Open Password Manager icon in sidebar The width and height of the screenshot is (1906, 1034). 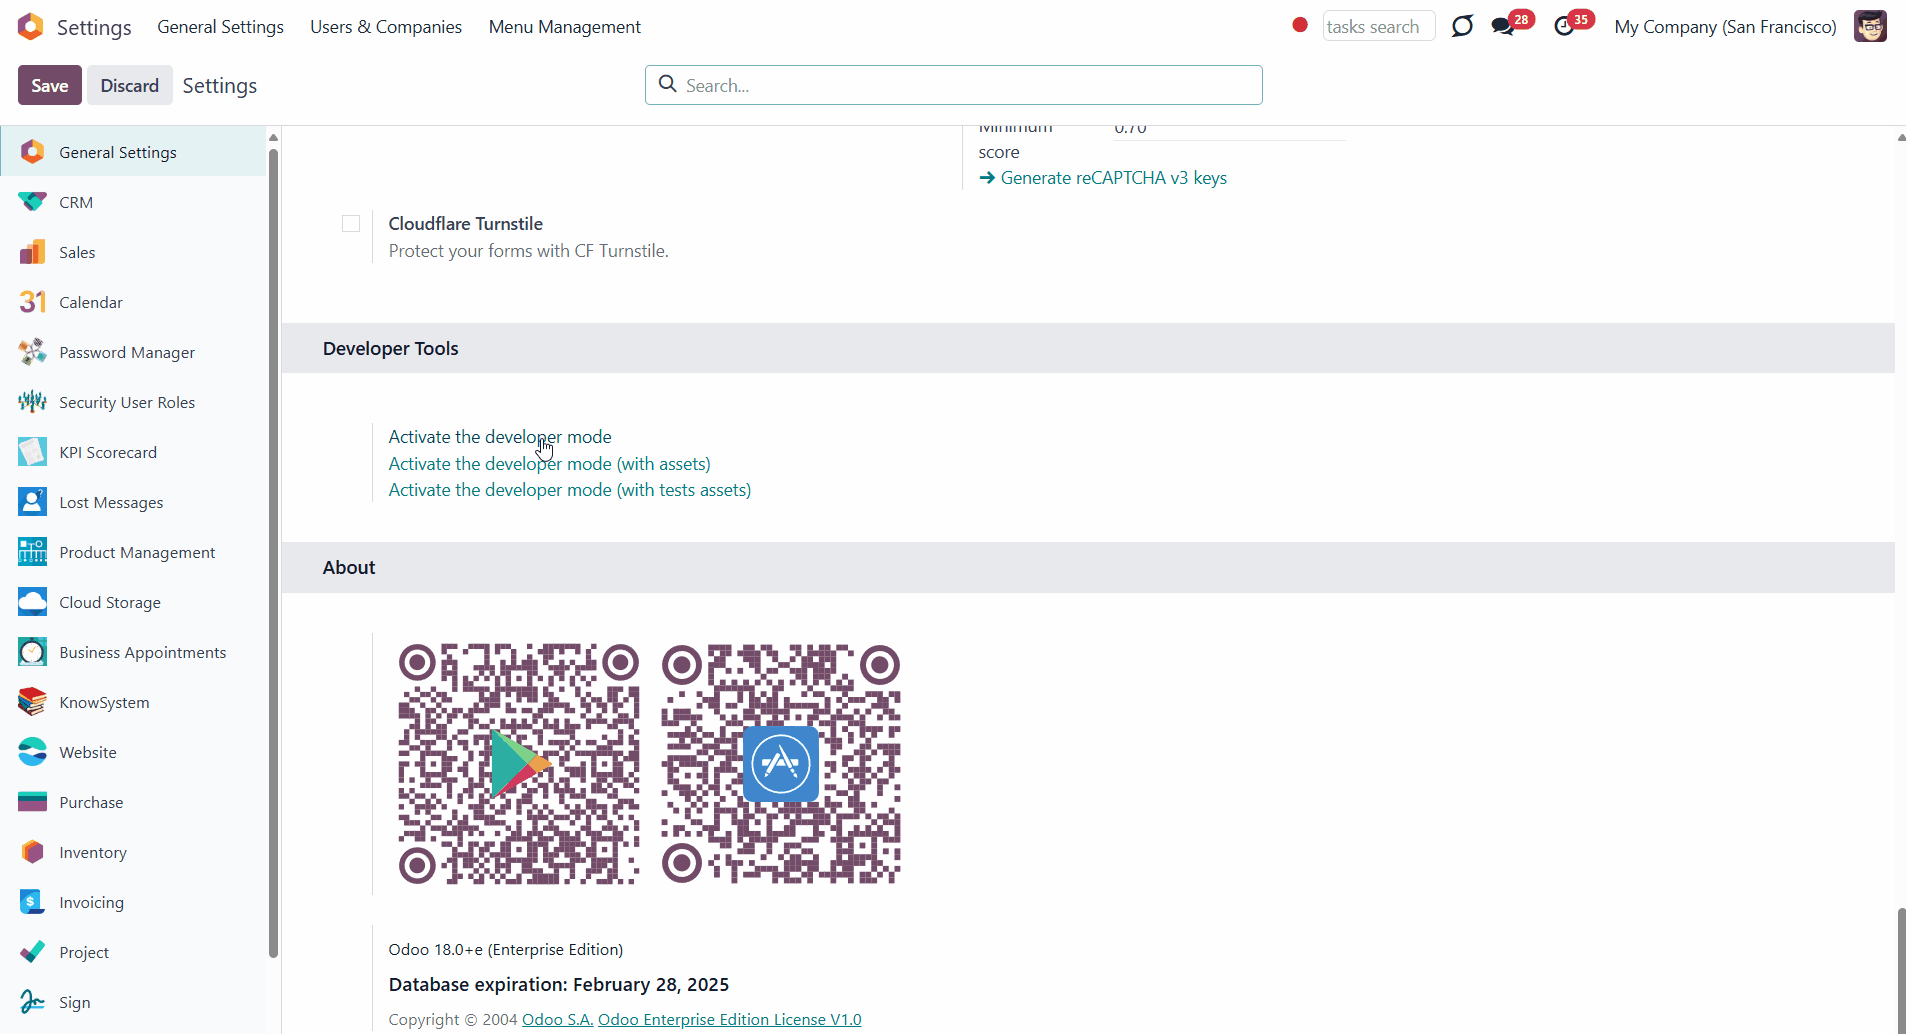[32, 352]
